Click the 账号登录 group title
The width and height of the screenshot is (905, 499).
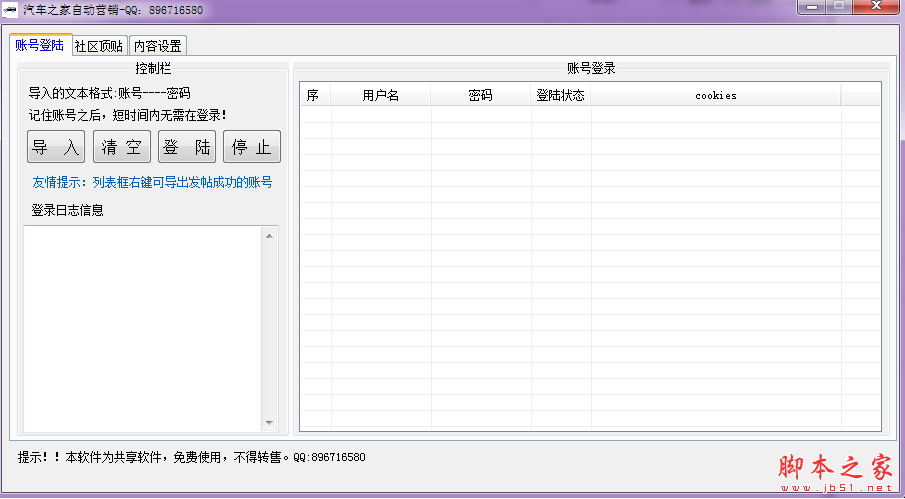591,68
